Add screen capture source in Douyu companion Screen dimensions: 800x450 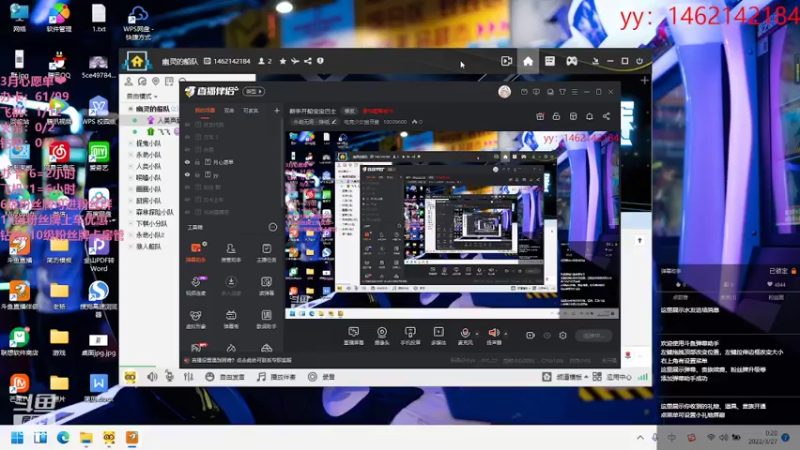coord(354,336)
